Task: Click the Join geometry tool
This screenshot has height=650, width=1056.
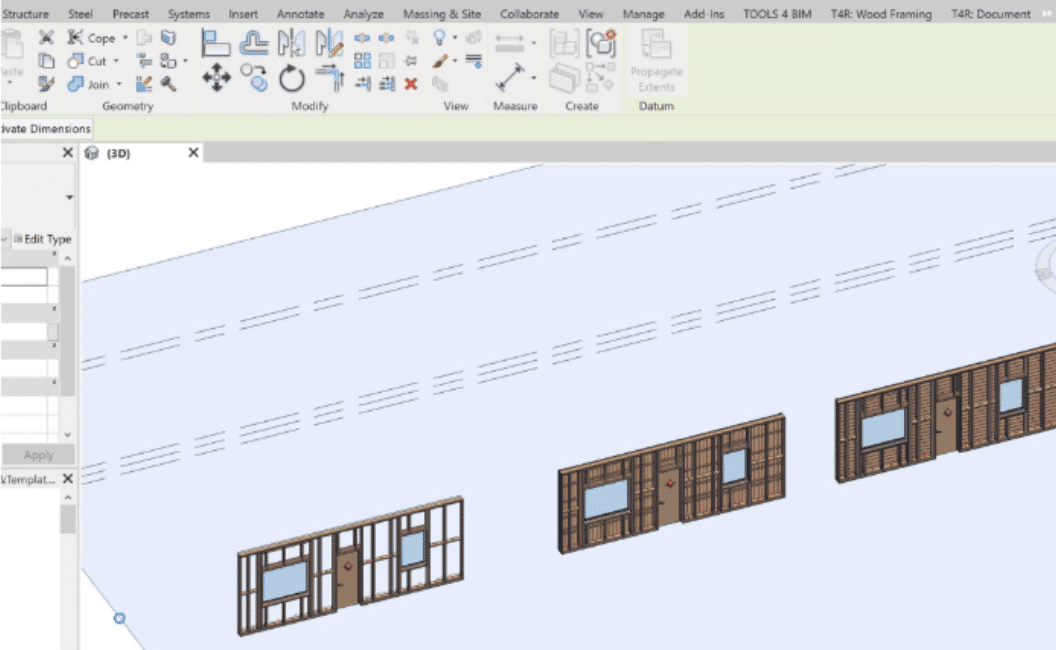Action: point(89,84)
